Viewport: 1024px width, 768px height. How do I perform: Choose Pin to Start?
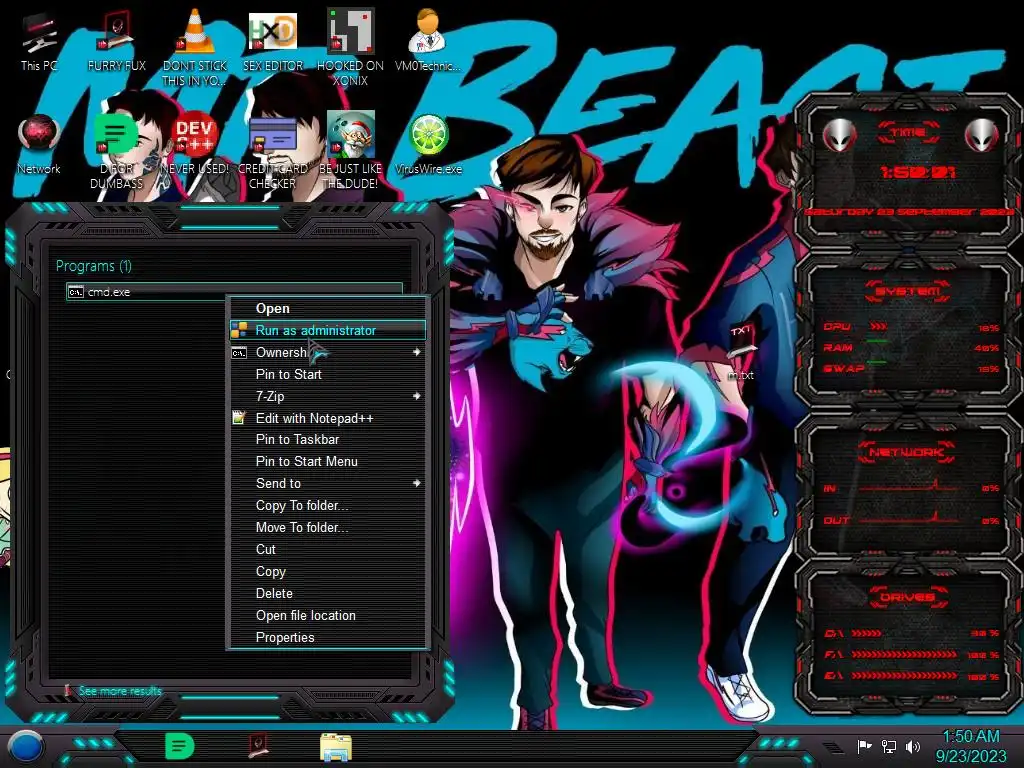point(328,374)
